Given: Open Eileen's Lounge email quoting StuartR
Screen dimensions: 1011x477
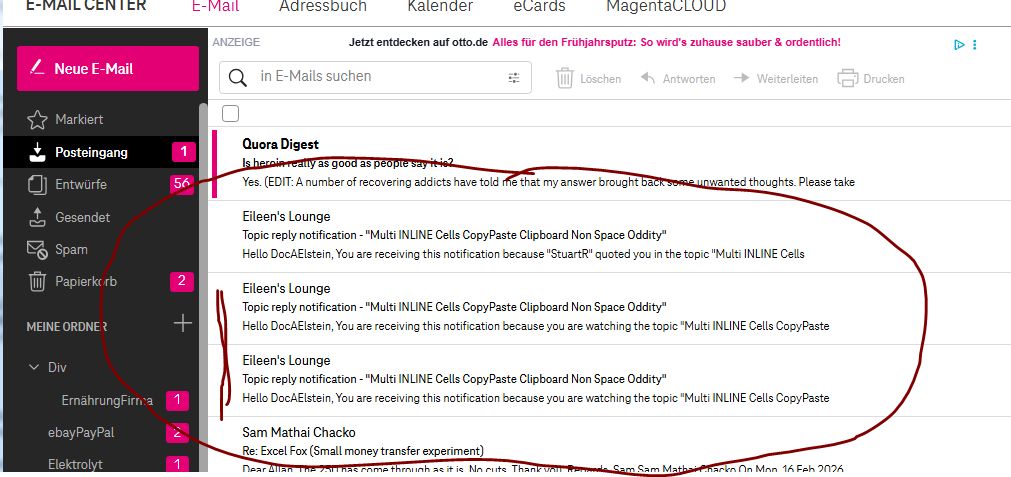Looking at the screenshot, I should [610, 235].
